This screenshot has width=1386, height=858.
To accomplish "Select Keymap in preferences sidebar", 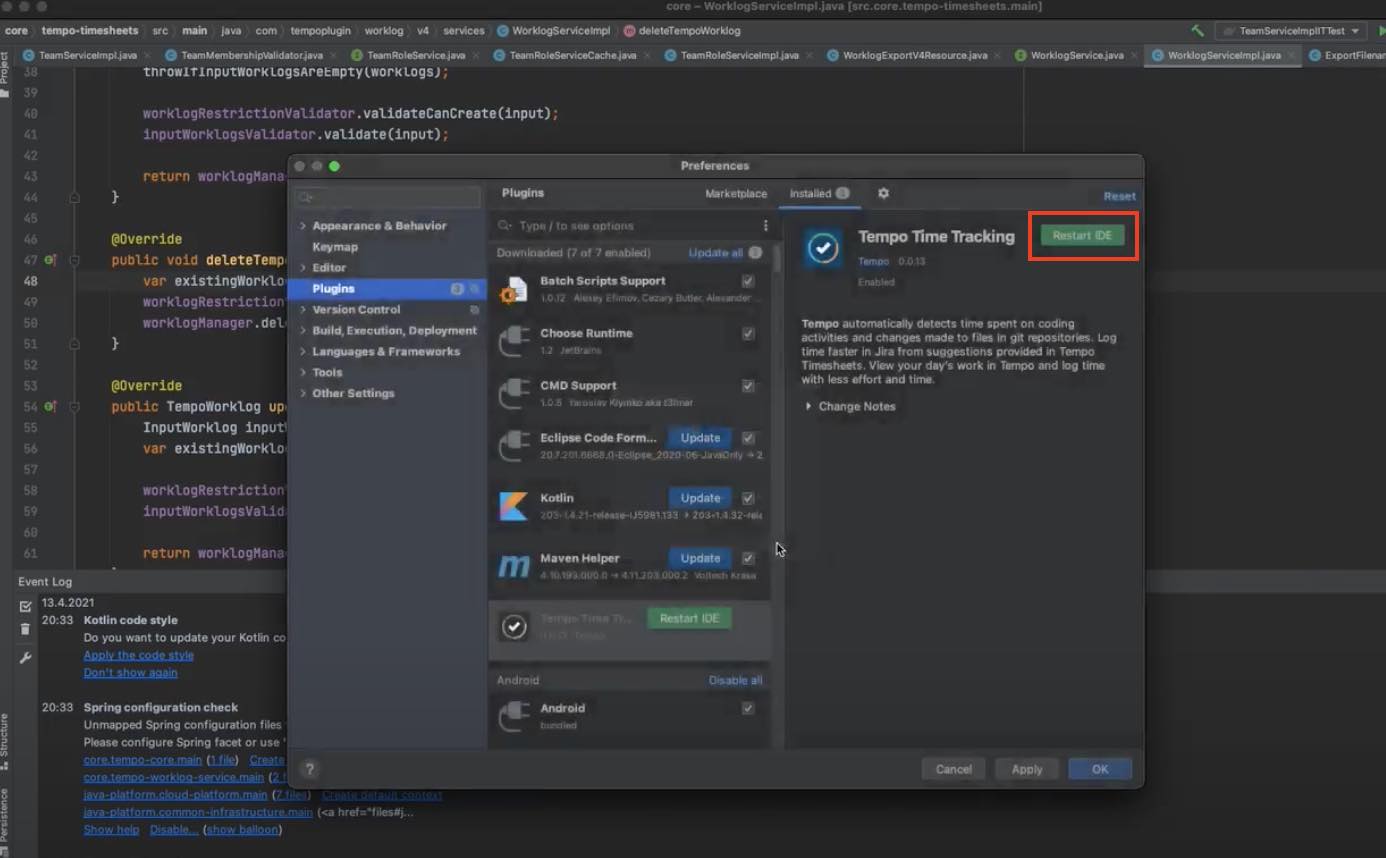I will (x=335, y=247).
